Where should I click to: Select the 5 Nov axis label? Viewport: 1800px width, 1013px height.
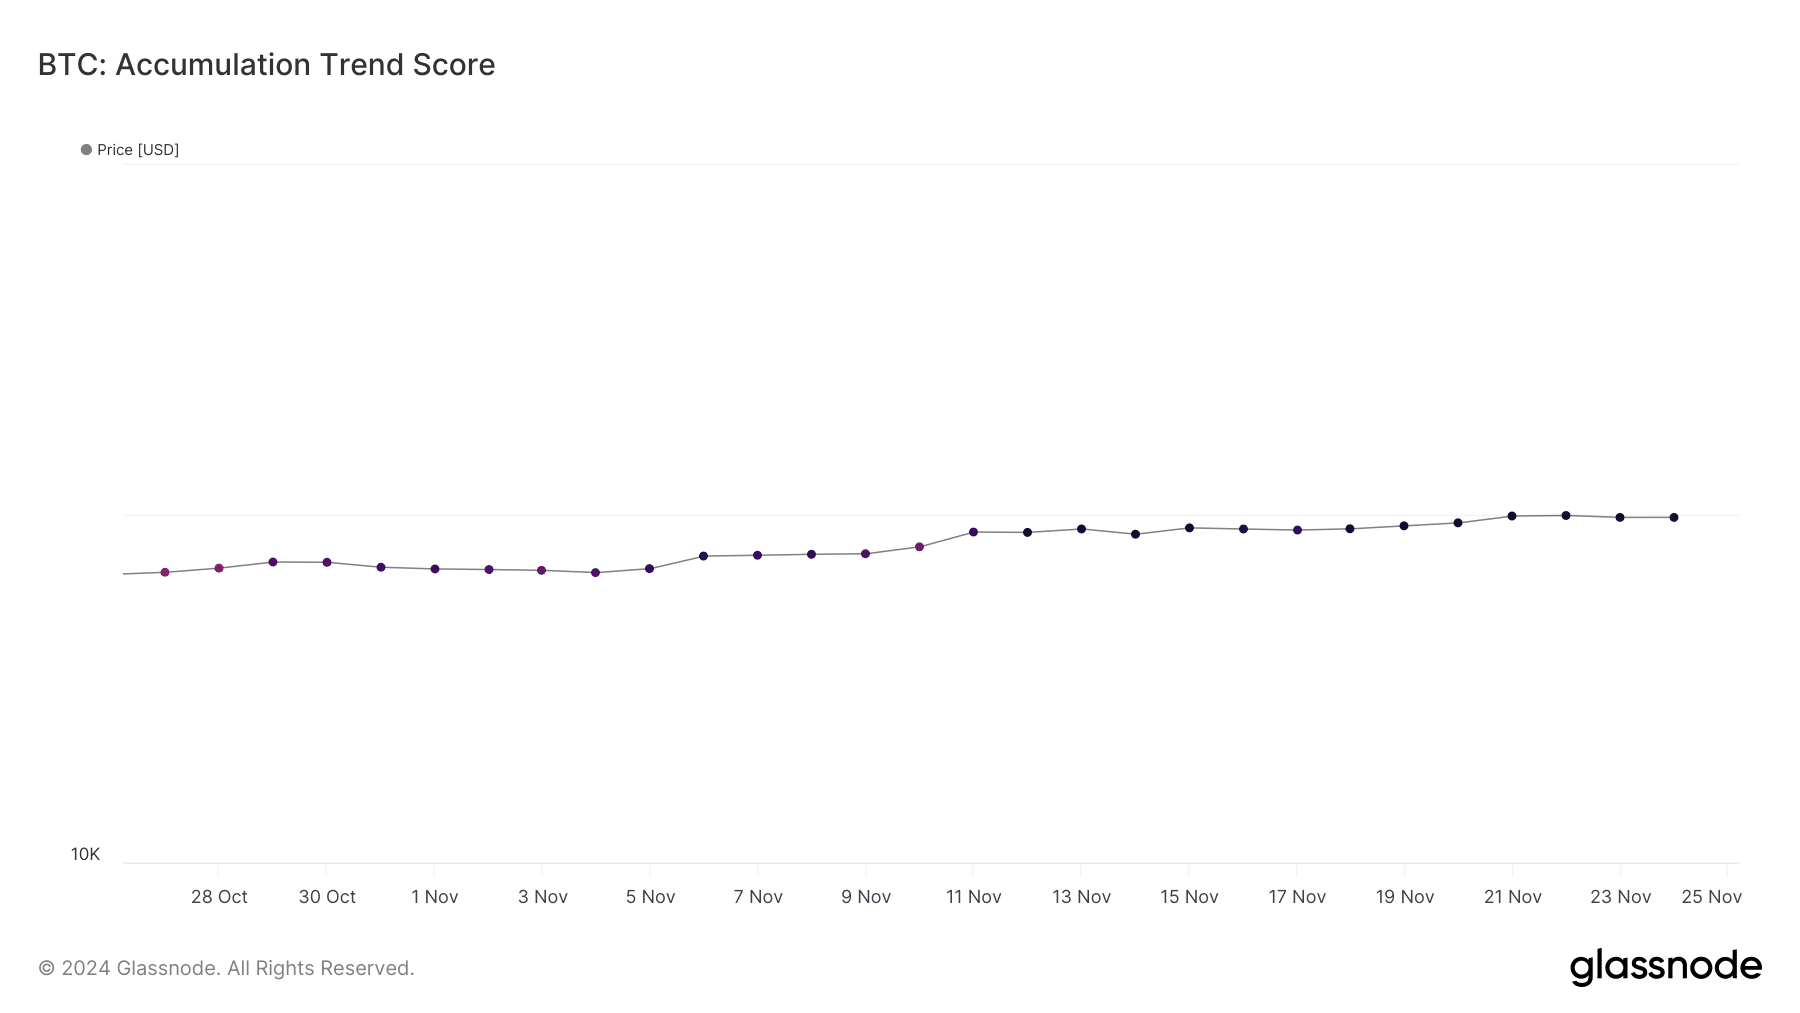click(x=651, y=897)
